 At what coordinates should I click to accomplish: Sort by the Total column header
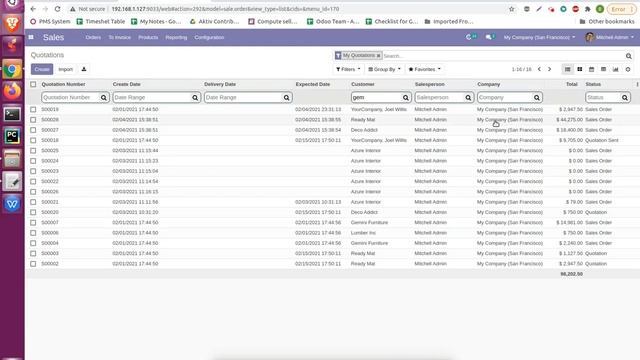click(x=571, y=84)
